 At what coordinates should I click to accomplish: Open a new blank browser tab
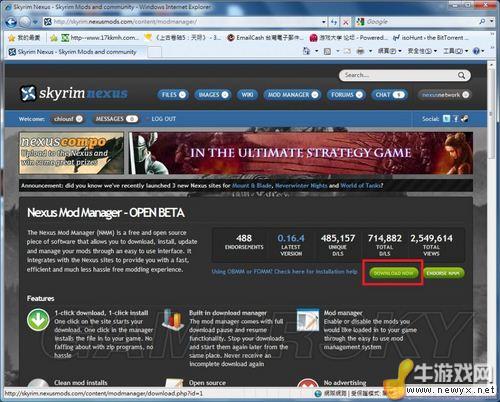(x=154, y=52)
